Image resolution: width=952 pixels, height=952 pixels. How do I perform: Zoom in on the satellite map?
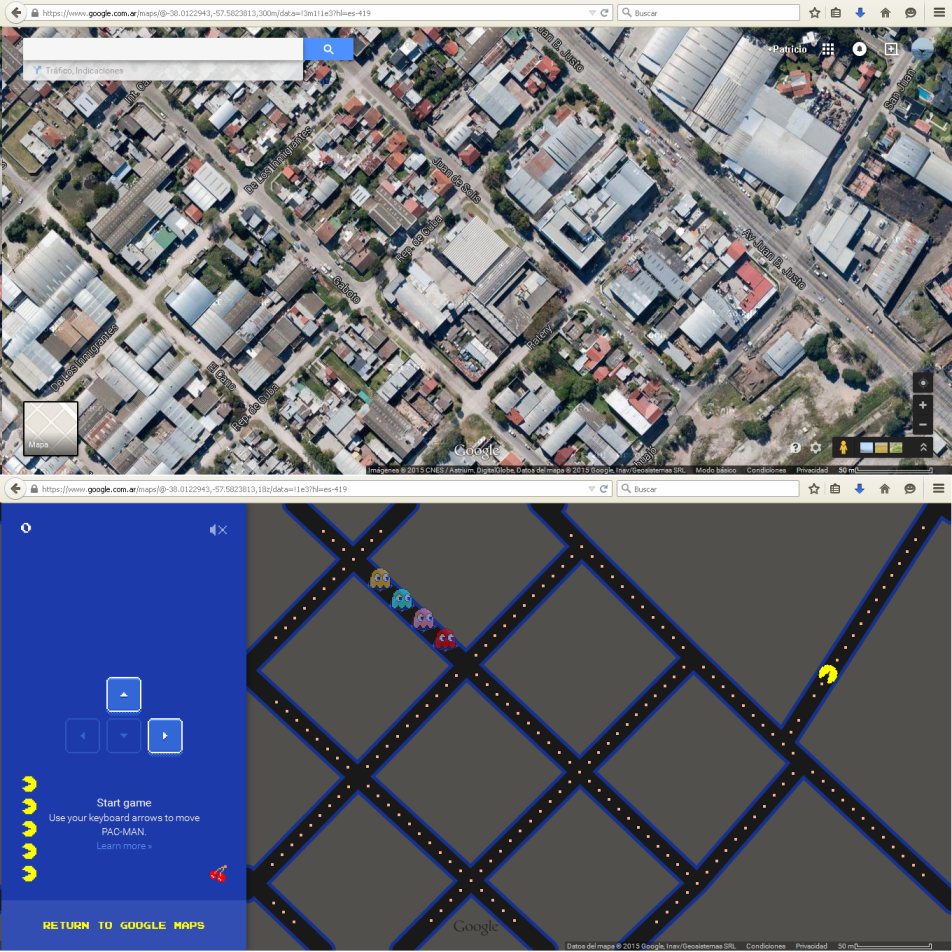[923, 405]
